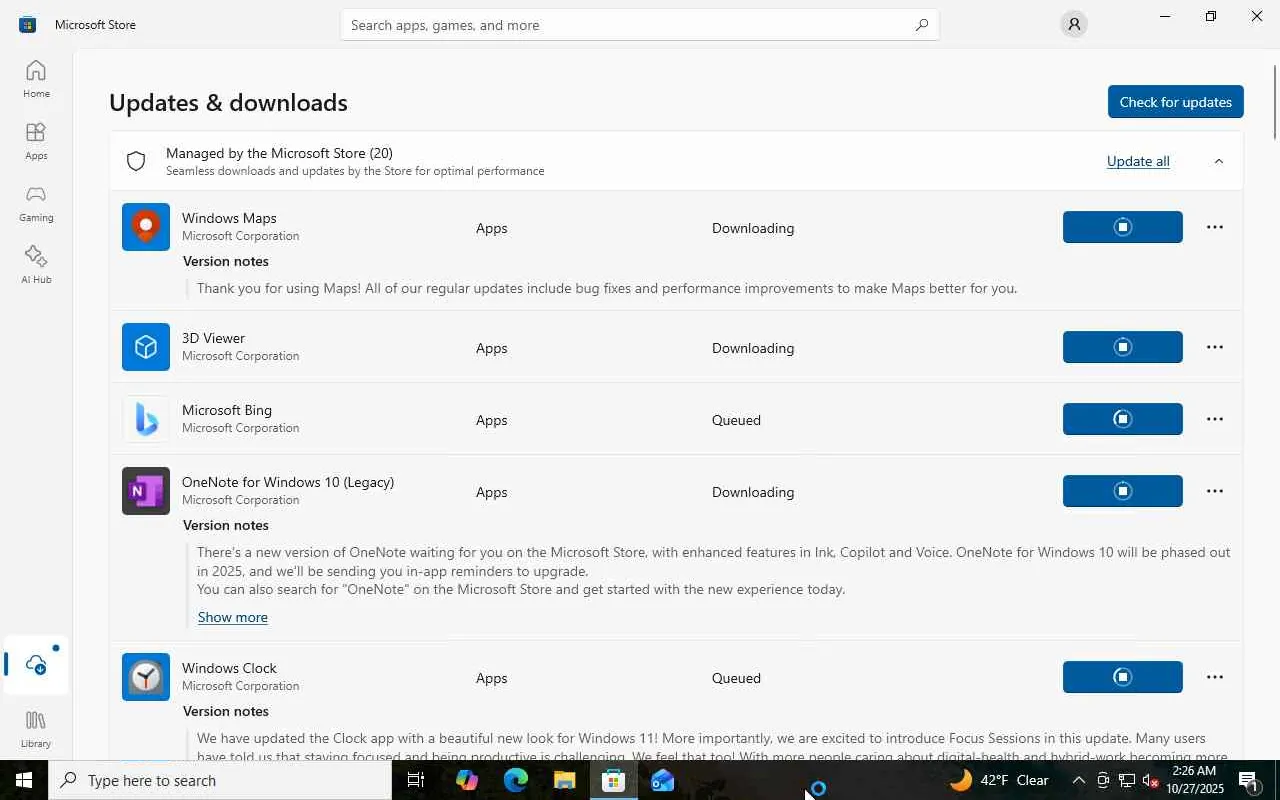Click the Downloading status for 3D Viewer
This screenshot has height=800, width=1280.
(753, 348)
